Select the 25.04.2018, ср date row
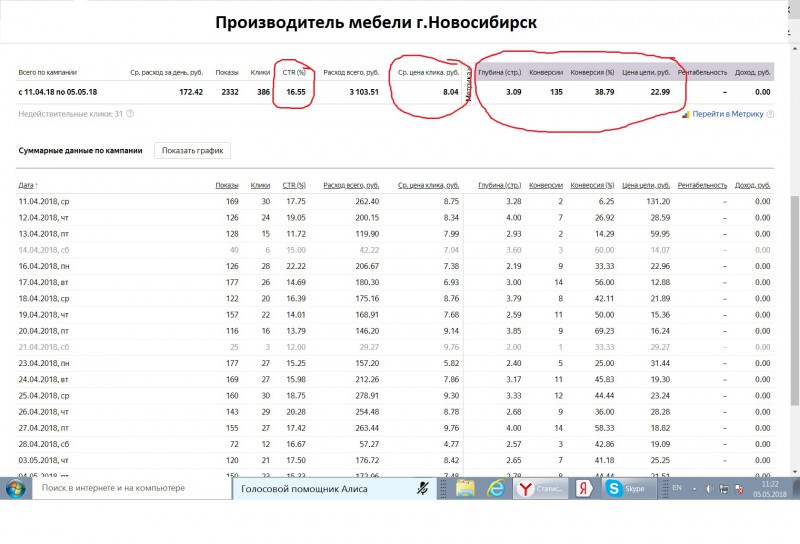 pyautogui.click(x=395, y=395)
